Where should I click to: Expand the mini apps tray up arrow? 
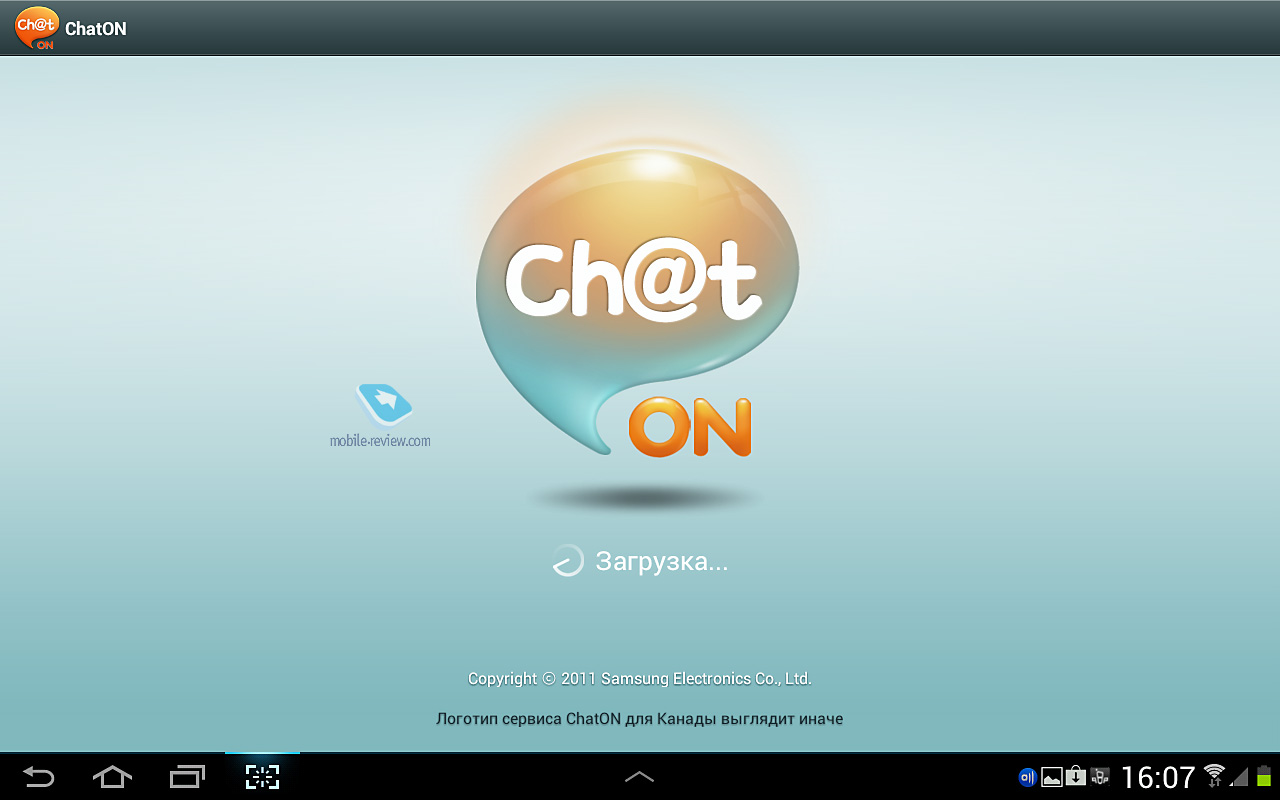[640, 776]
